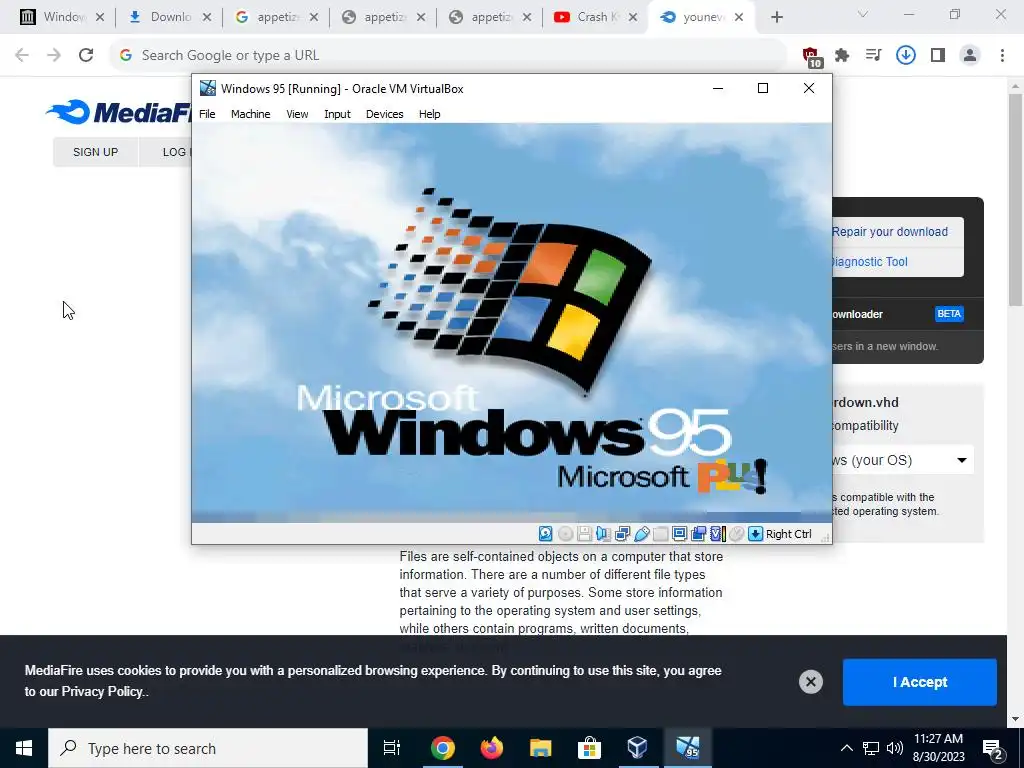Open Microsoft Store from the taskbar

tap(589, 748)
